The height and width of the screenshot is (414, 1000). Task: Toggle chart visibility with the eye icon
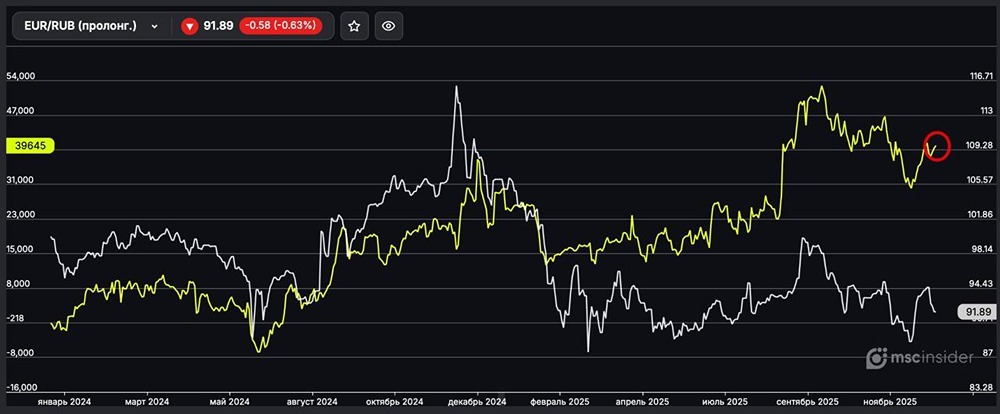tap(388, 27)
